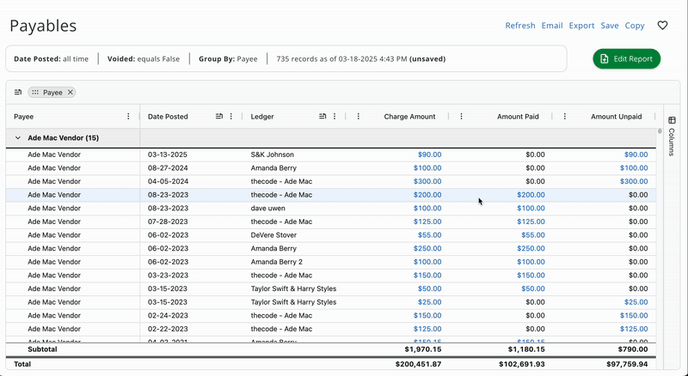Viewport: 688px width, 376px height.
Task: Open the Amount Paid column menu dots
Action: click(461, 116)
